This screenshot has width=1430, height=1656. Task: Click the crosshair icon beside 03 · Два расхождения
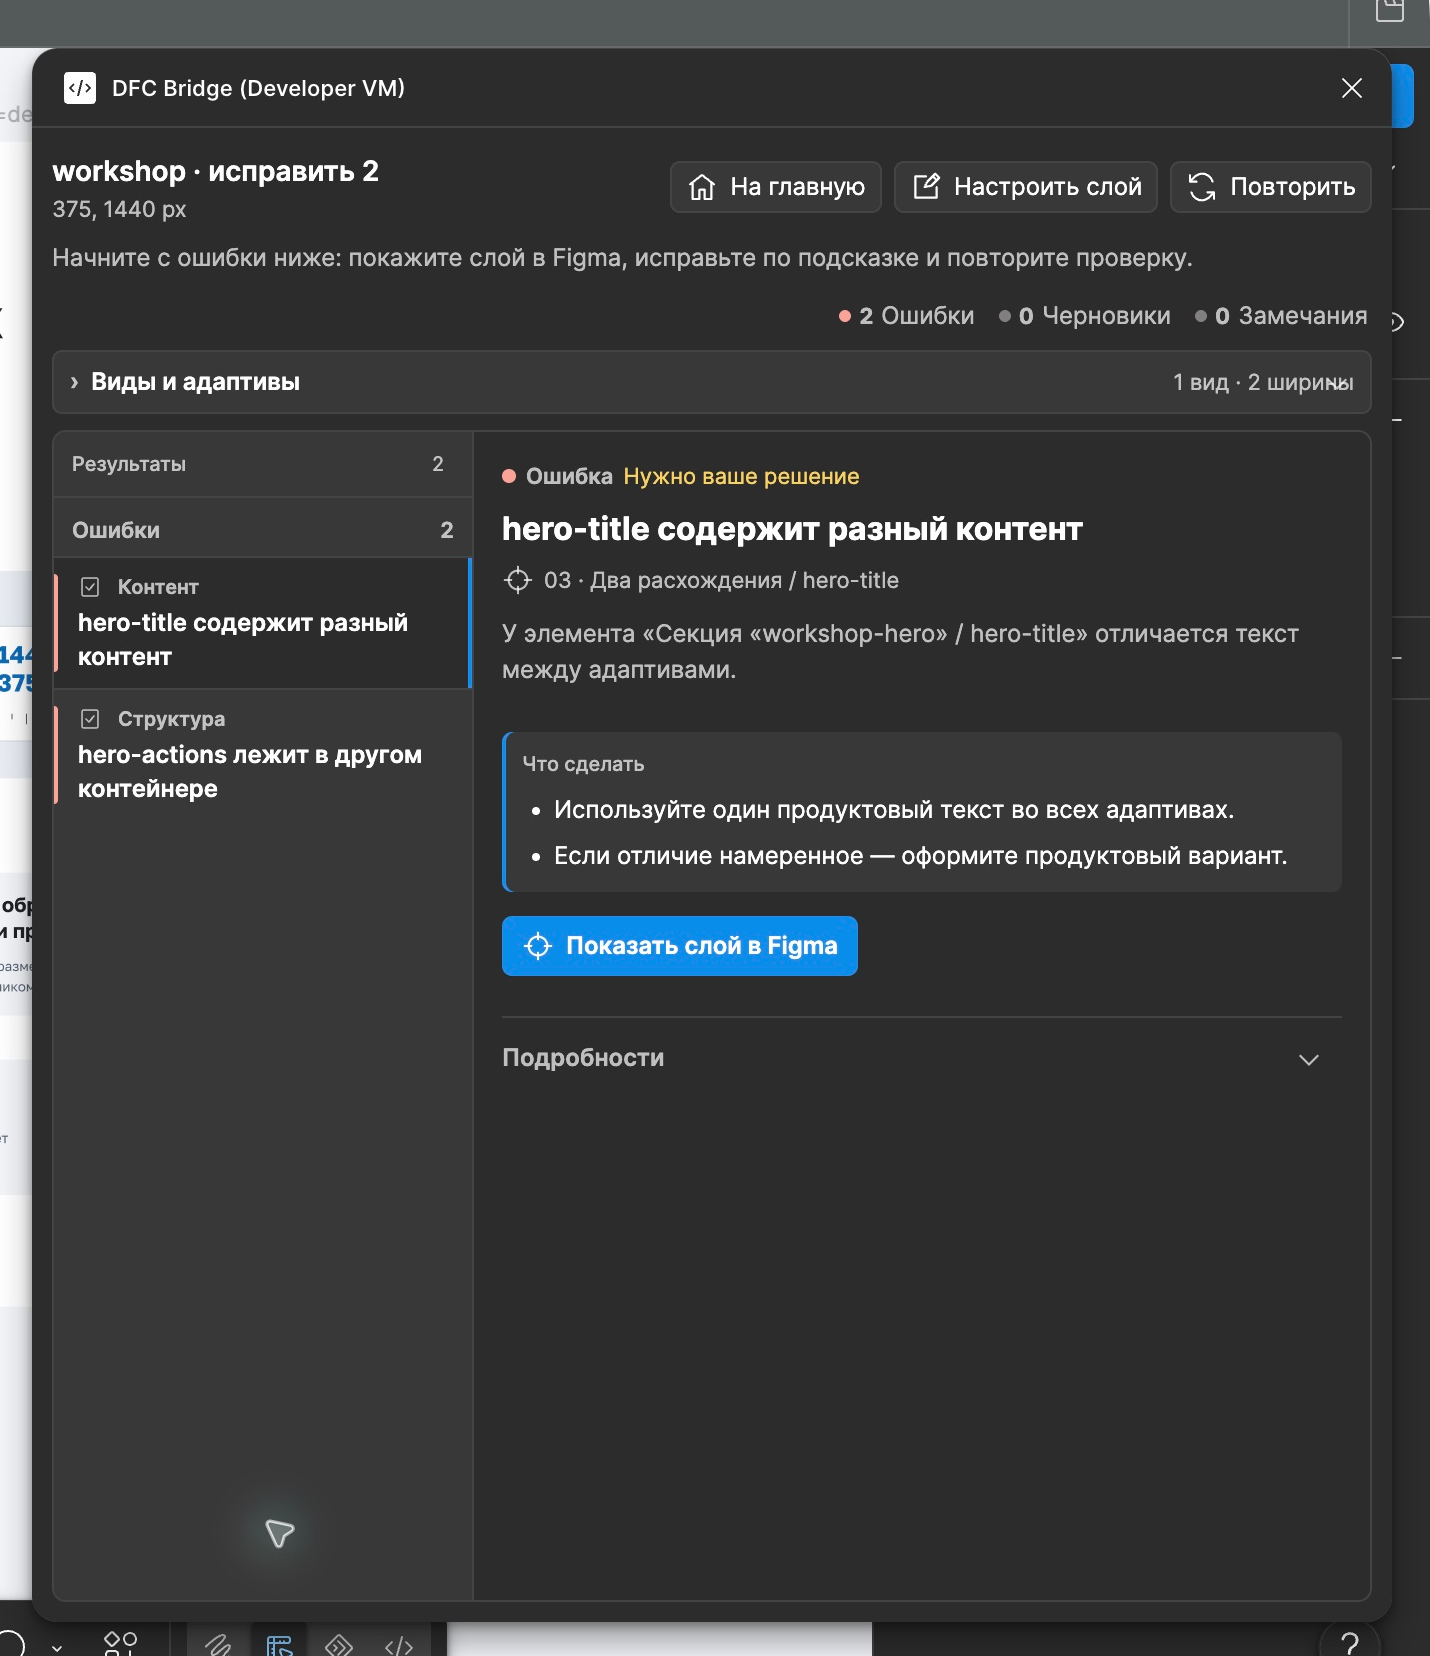click(x=517, y=580)
